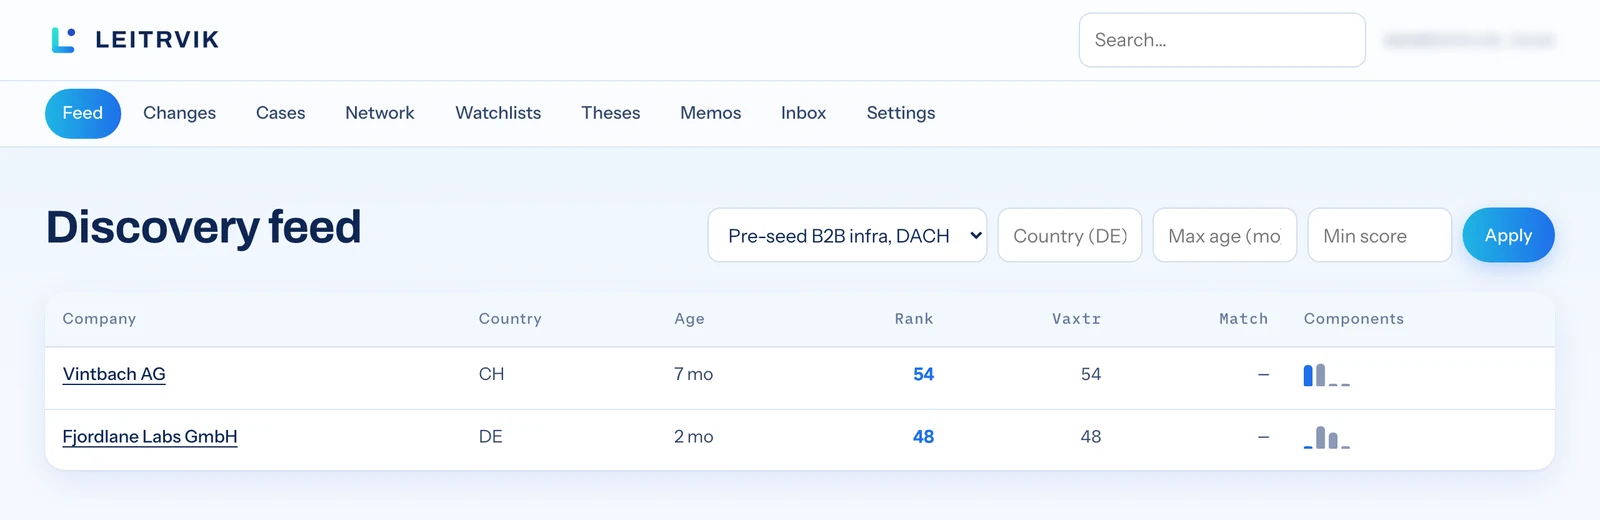Click the blue rank value 48
Viewport: 1600px width, 520px height.
pyautogui.click(x=923, y=437)
